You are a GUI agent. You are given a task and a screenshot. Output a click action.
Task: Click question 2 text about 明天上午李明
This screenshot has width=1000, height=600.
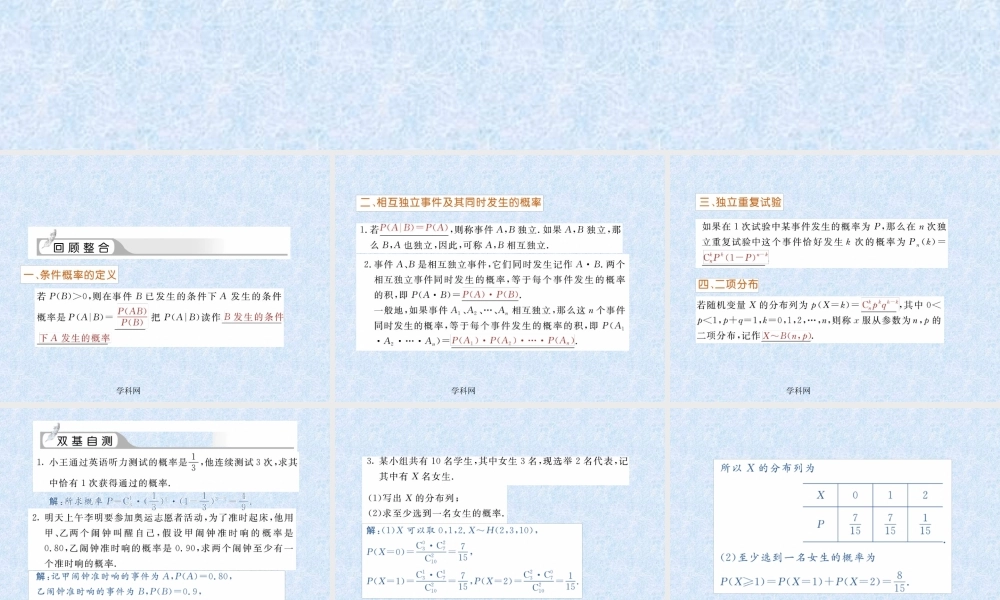coord(163,540)
